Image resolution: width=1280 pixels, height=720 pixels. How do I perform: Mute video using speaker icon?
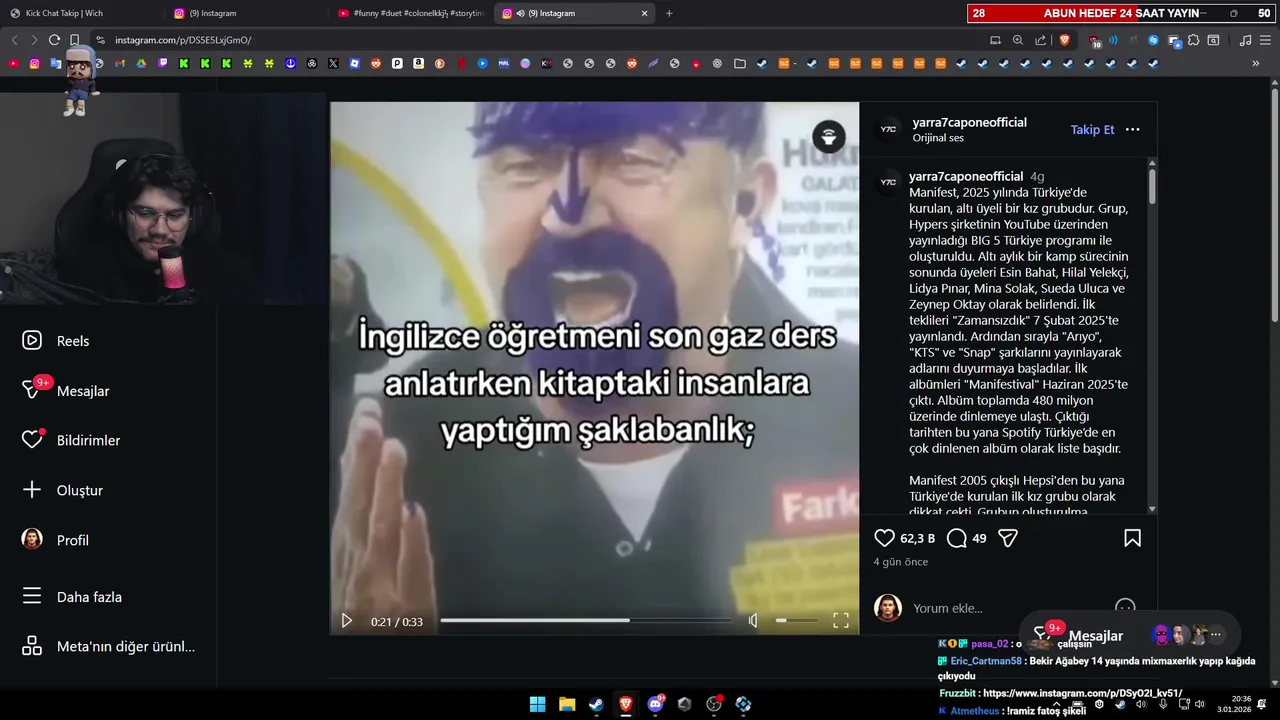click(753, 621)
